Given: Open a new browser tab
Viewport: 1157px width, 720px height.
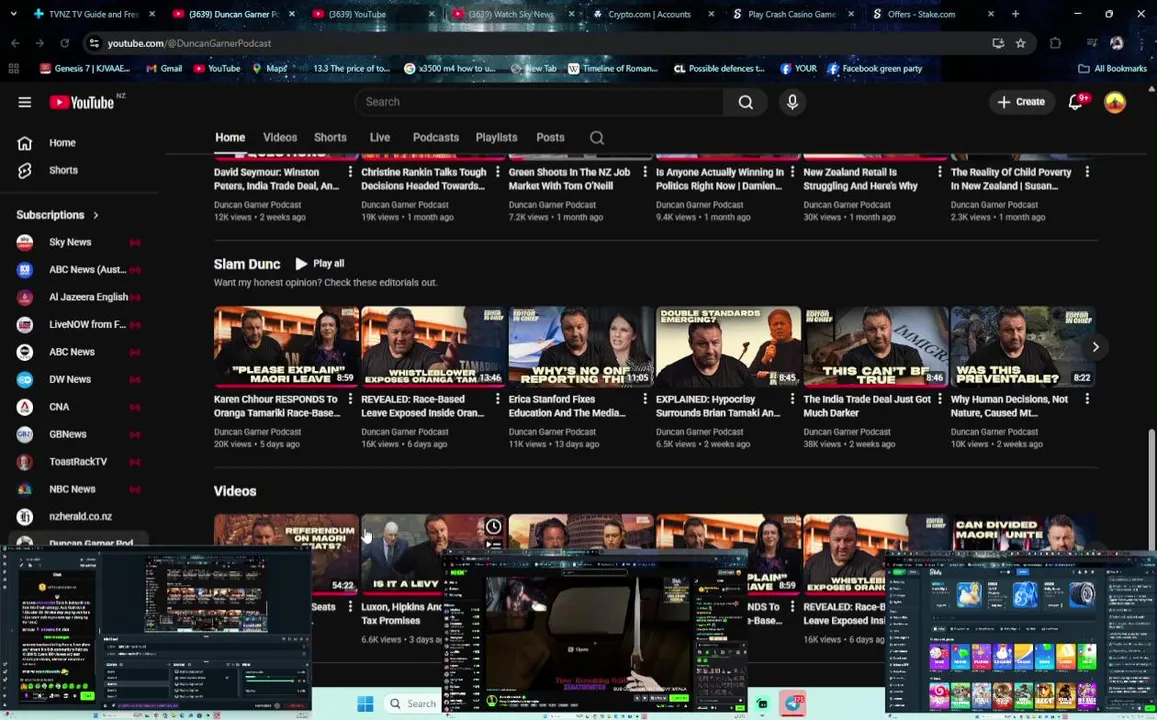Looking at the screenshot, I should tap(1015, 14).
